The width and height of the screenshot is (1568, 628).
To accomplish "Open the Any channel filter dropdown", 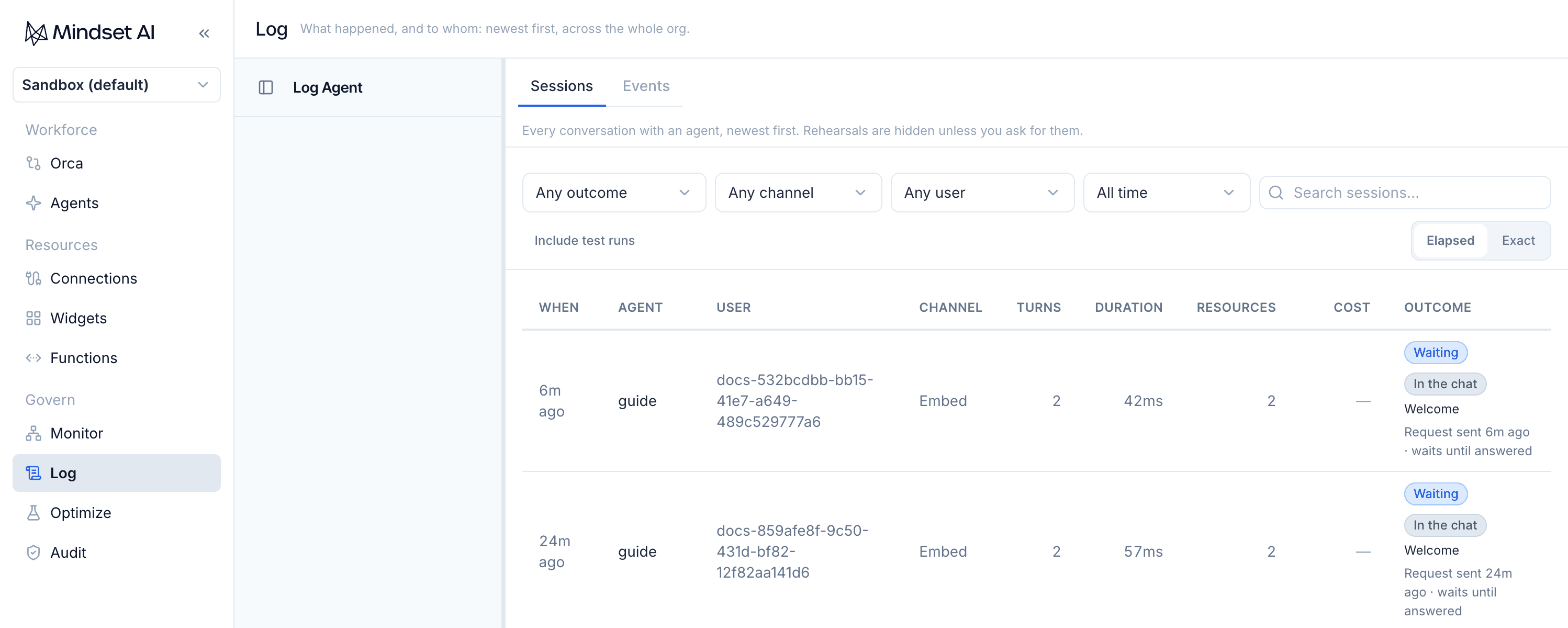I will [798, 193].
